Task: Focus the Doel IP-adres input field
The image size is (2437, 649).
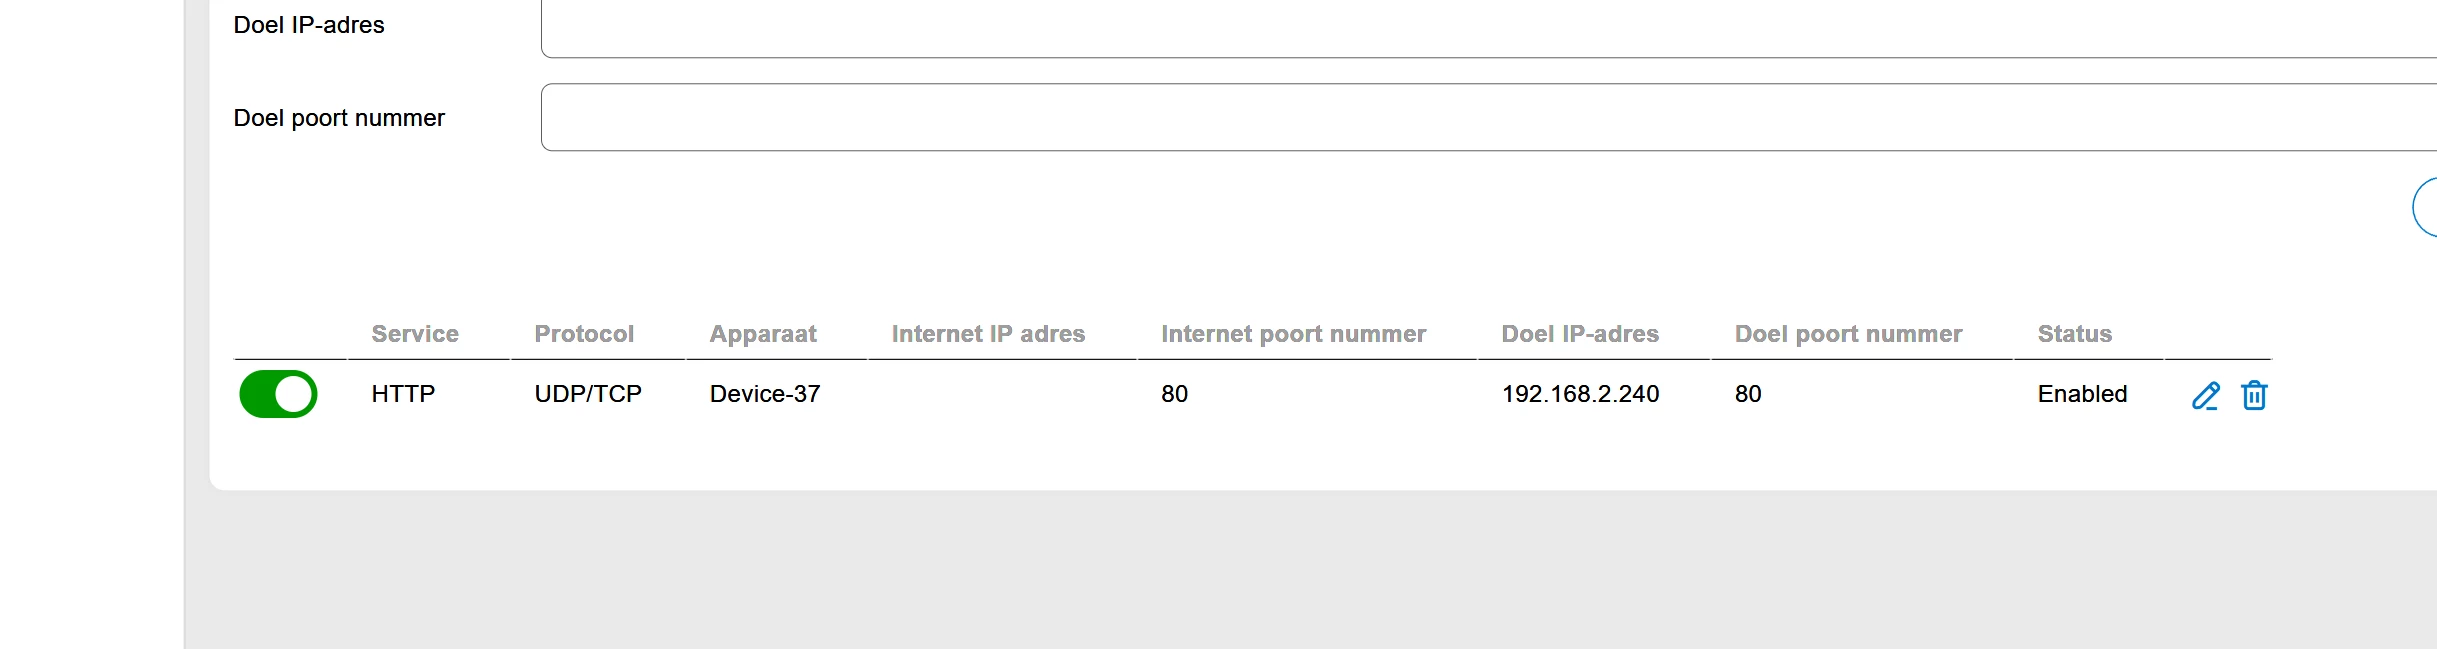Action: tap(1489, 28)
